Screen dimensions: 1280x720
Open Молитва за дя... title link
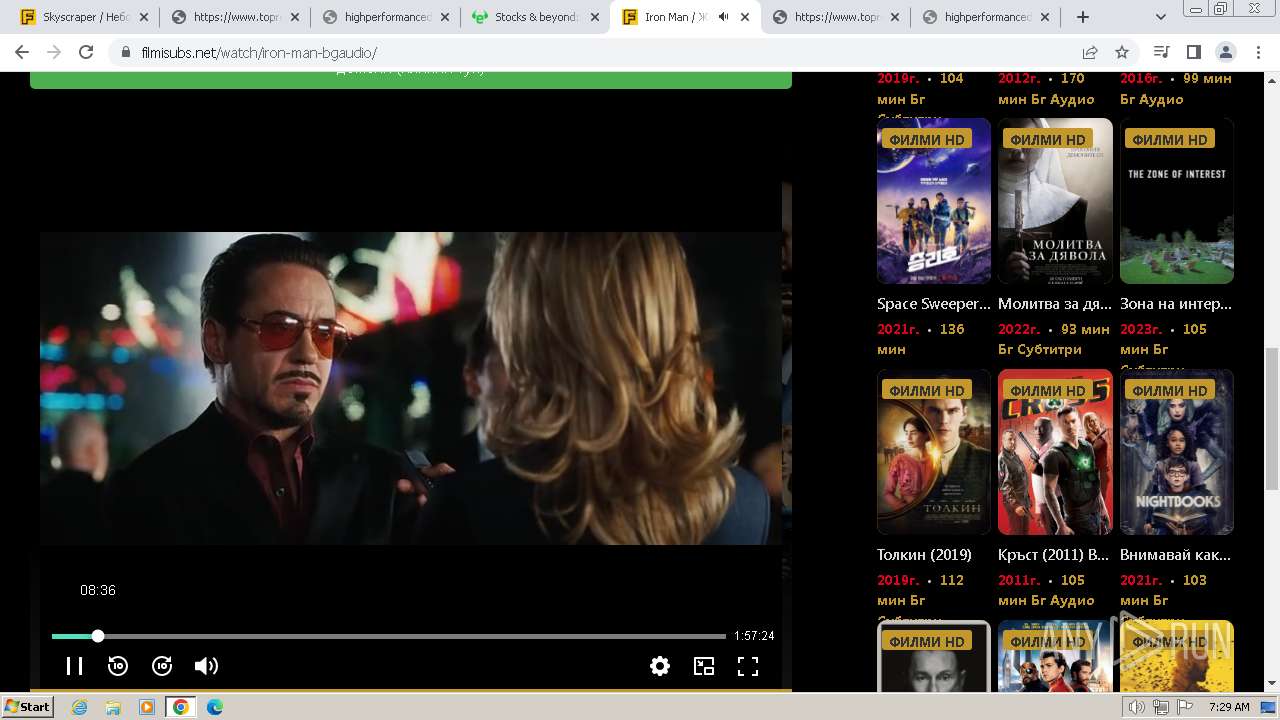click(x=1055, y=304)
